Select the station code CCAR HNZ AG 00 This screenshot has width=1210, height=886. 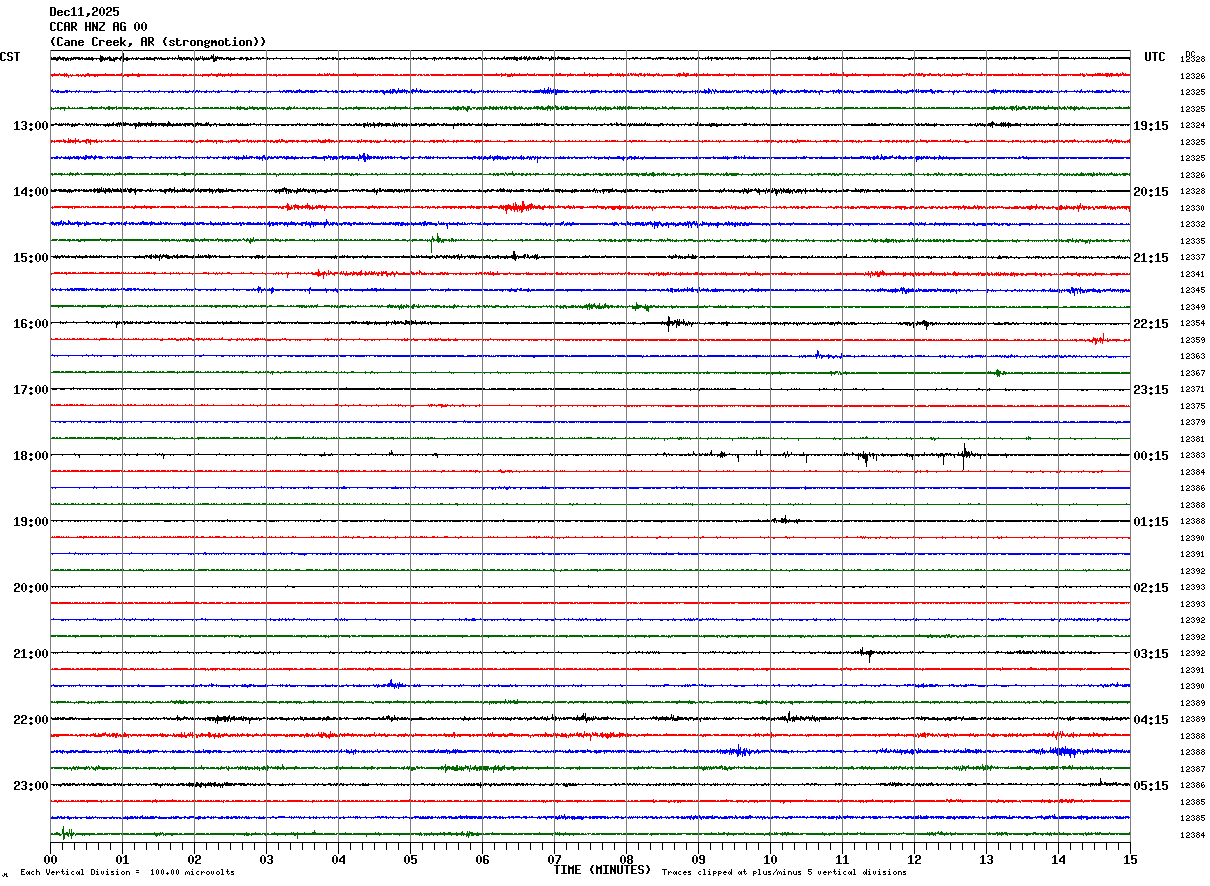click(x=98, y=27)
